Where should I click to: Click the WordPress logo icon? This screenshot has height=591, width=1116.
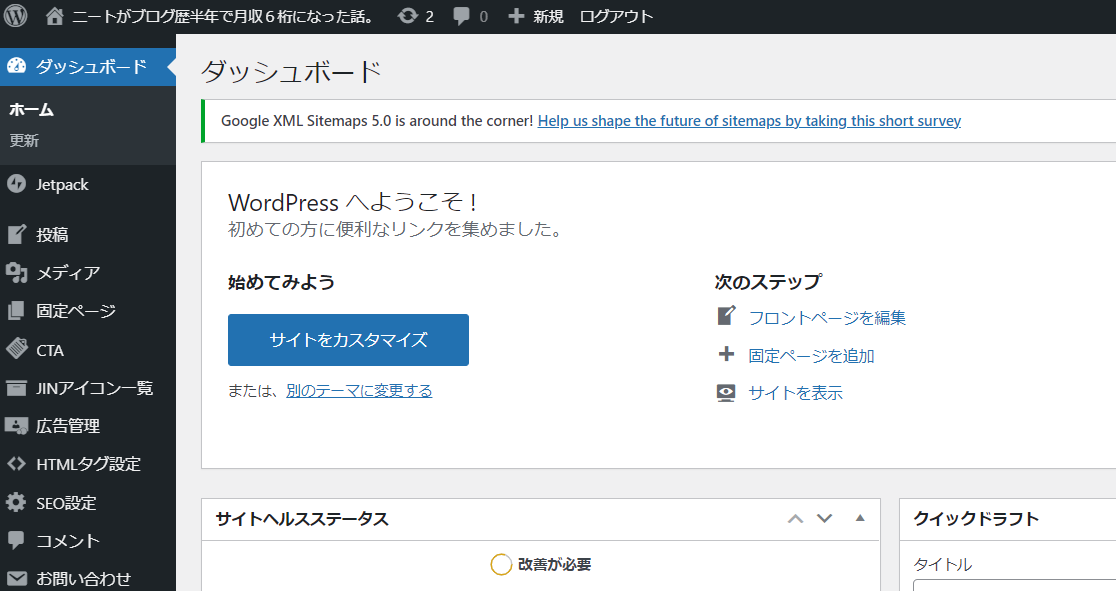coord(16,16)
